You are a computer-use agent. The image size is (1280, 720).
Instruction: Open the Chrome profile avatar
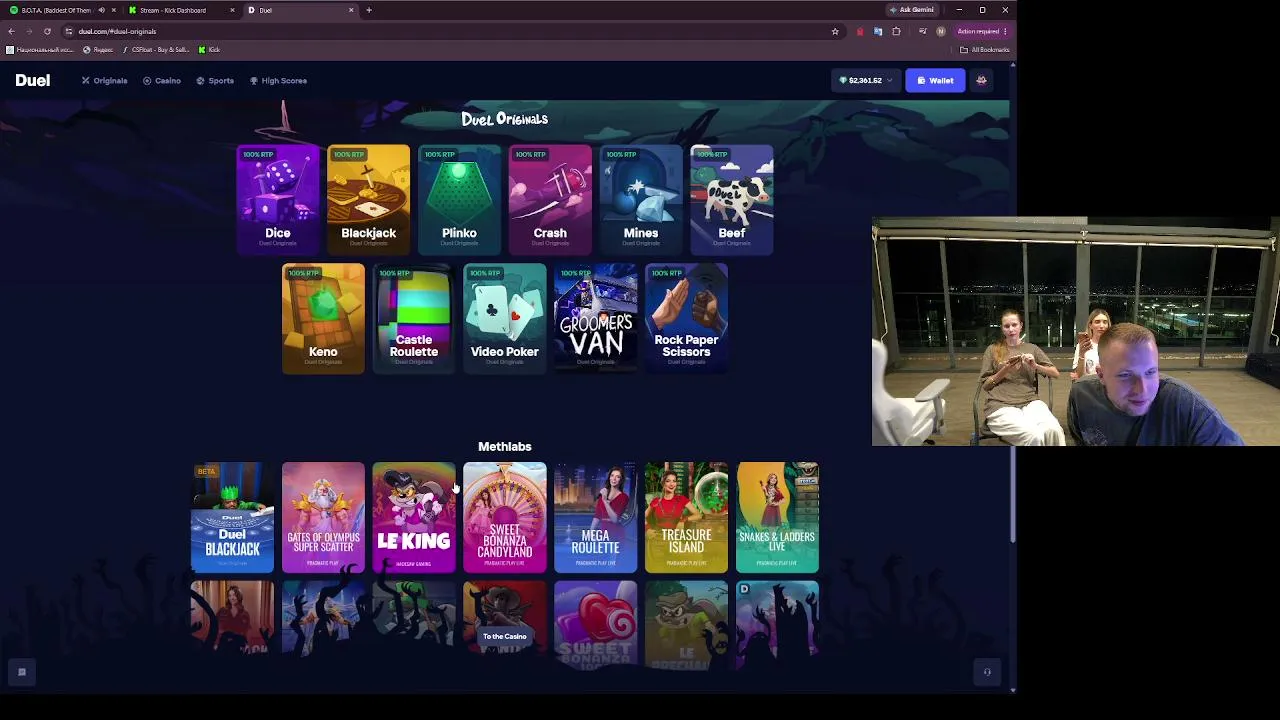(x=940, y=31)
